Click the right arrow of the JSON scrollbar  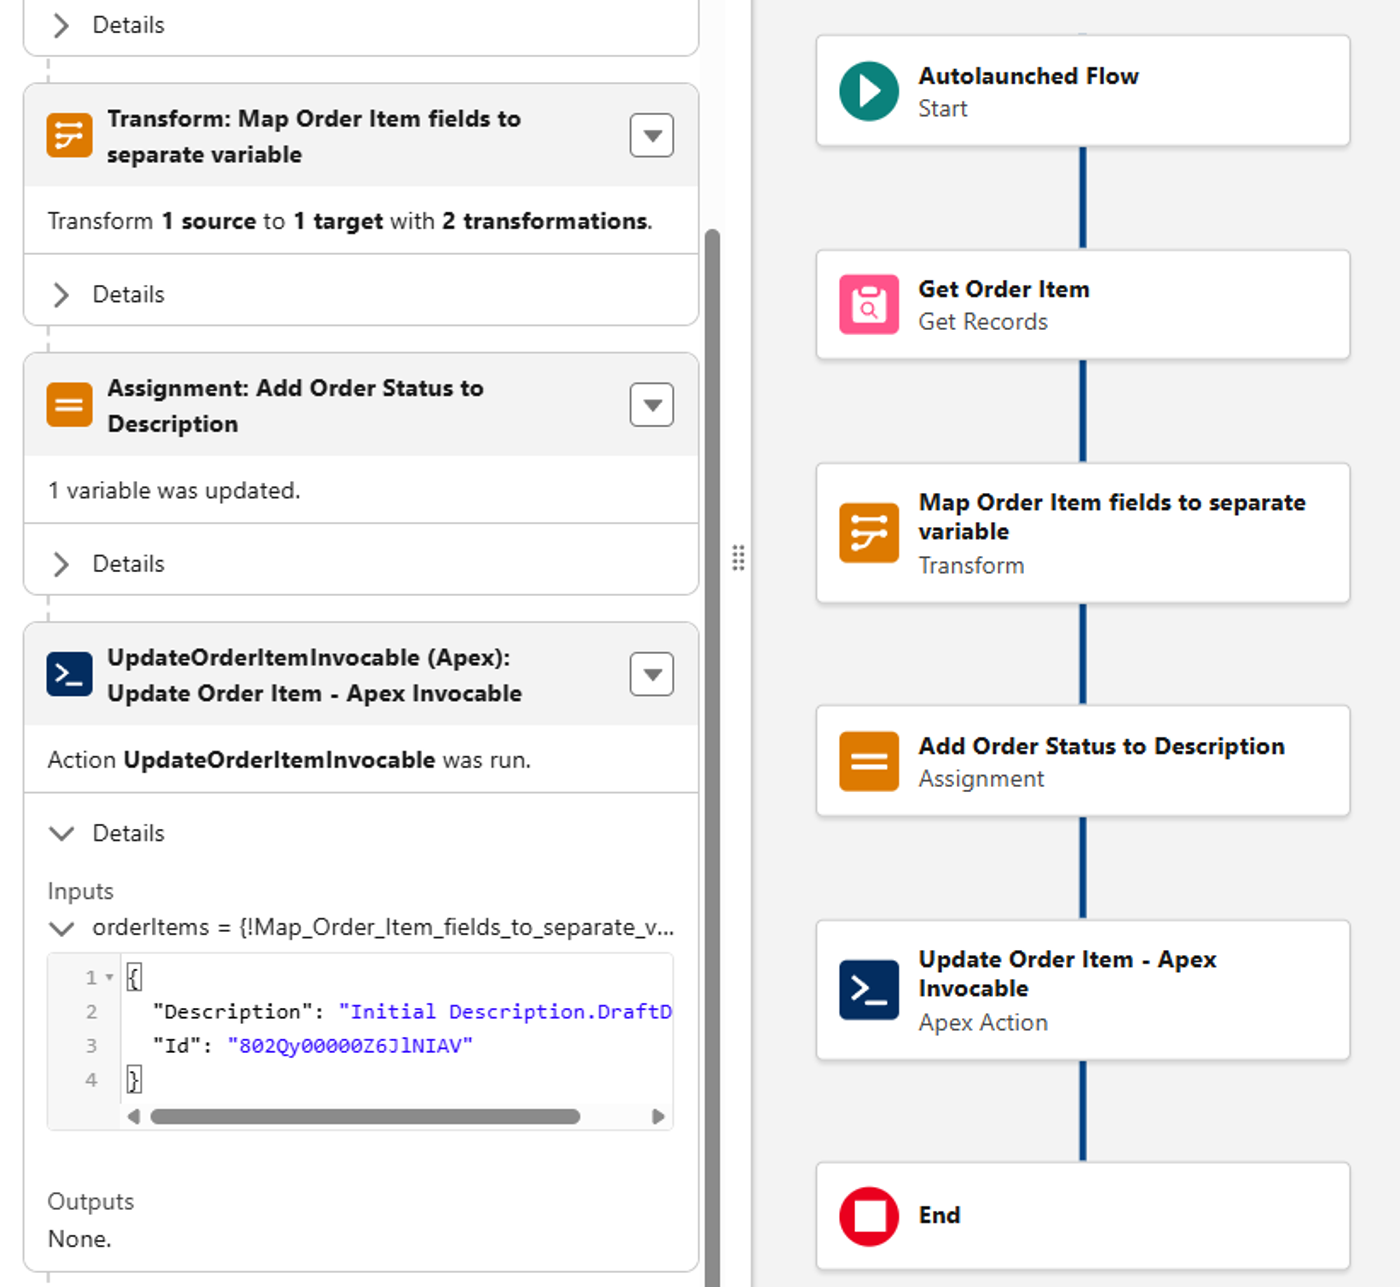click(x=658, y=1116)
